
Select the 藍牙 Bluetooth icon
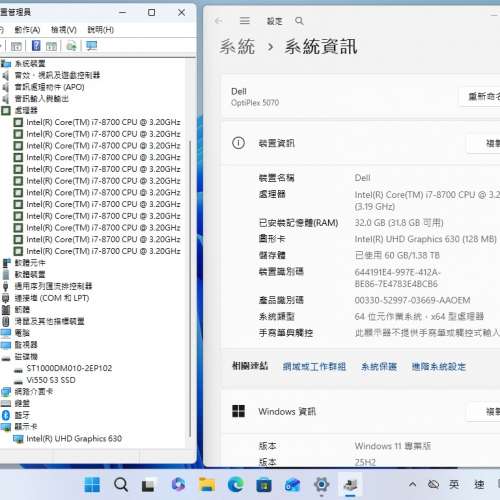[6, 415]
